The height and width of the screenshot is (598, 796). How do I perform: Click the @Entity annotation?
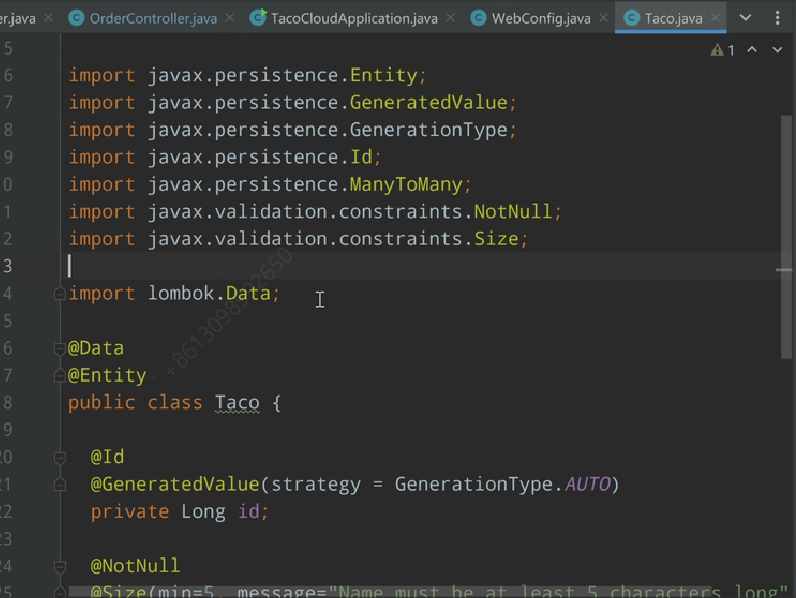(107, 376)
